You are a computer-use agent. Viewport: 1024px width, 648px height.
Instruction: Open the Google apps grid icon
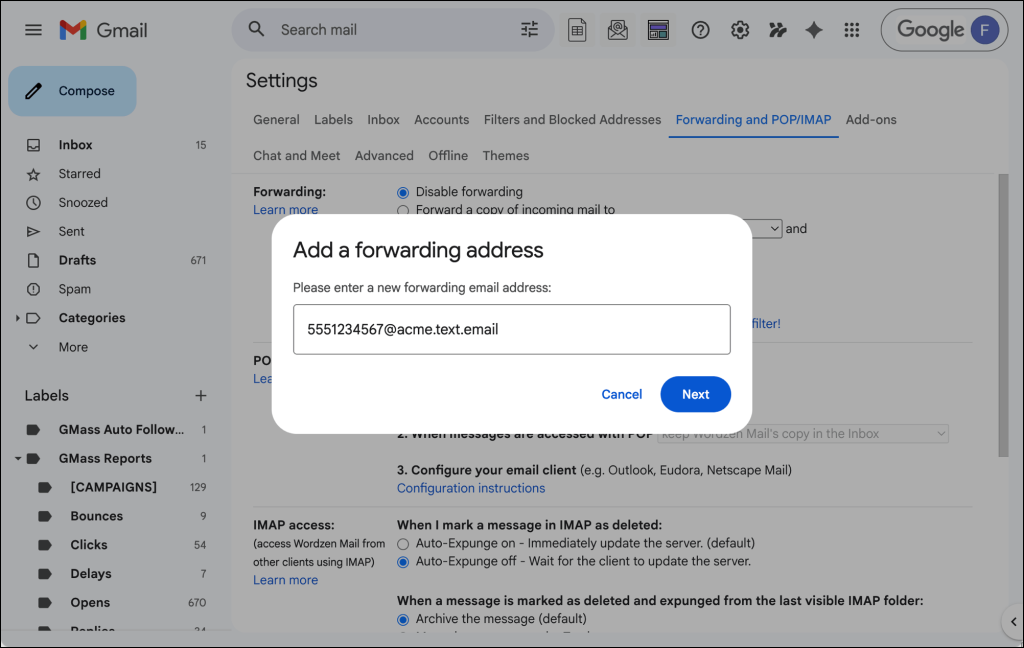(x=852, y=30)
